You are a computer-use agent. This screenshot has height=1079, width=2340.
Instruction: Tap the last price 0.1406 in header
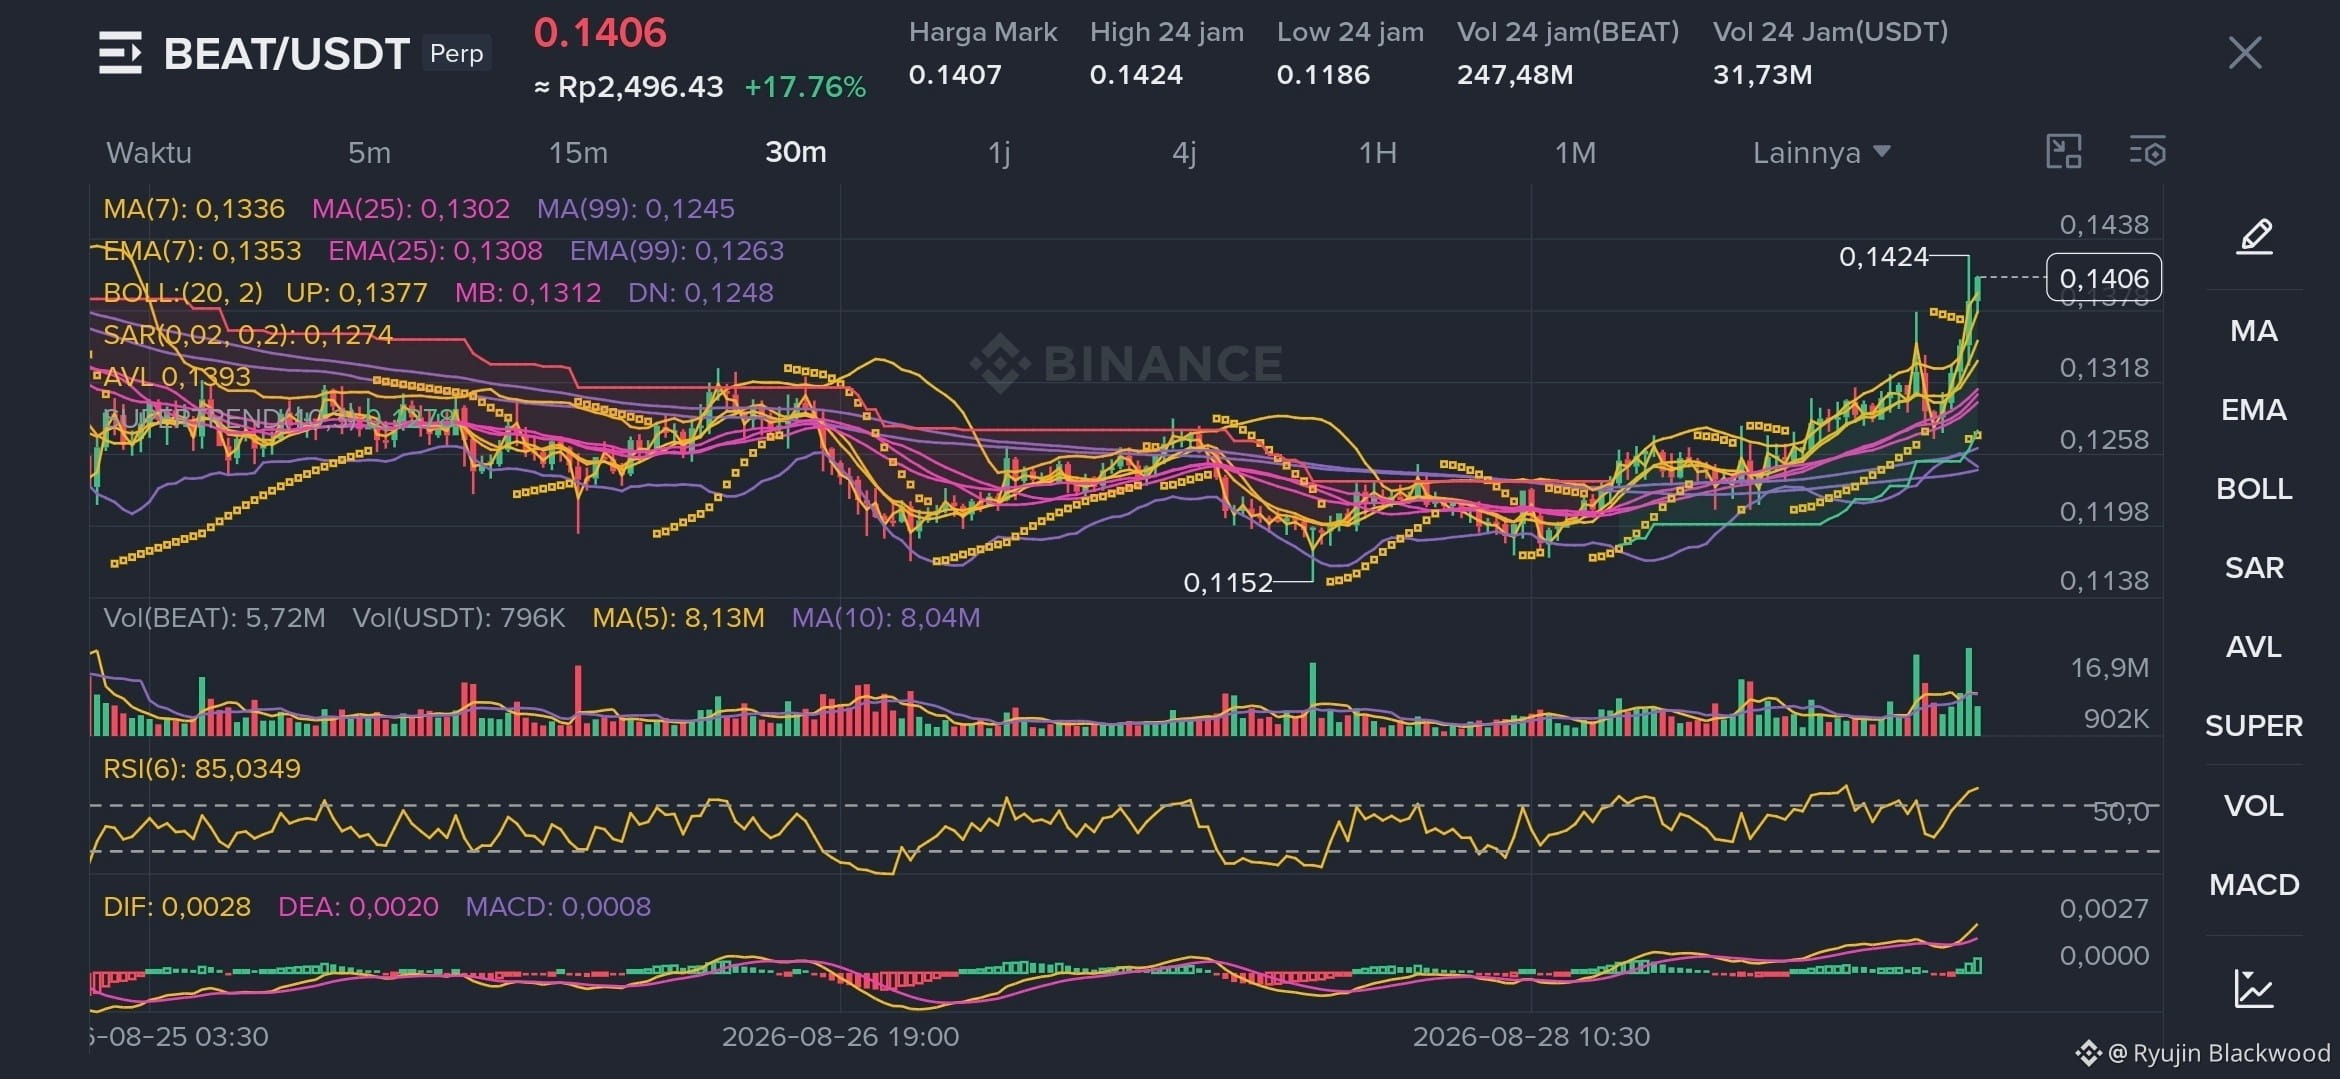coord(600,33)
